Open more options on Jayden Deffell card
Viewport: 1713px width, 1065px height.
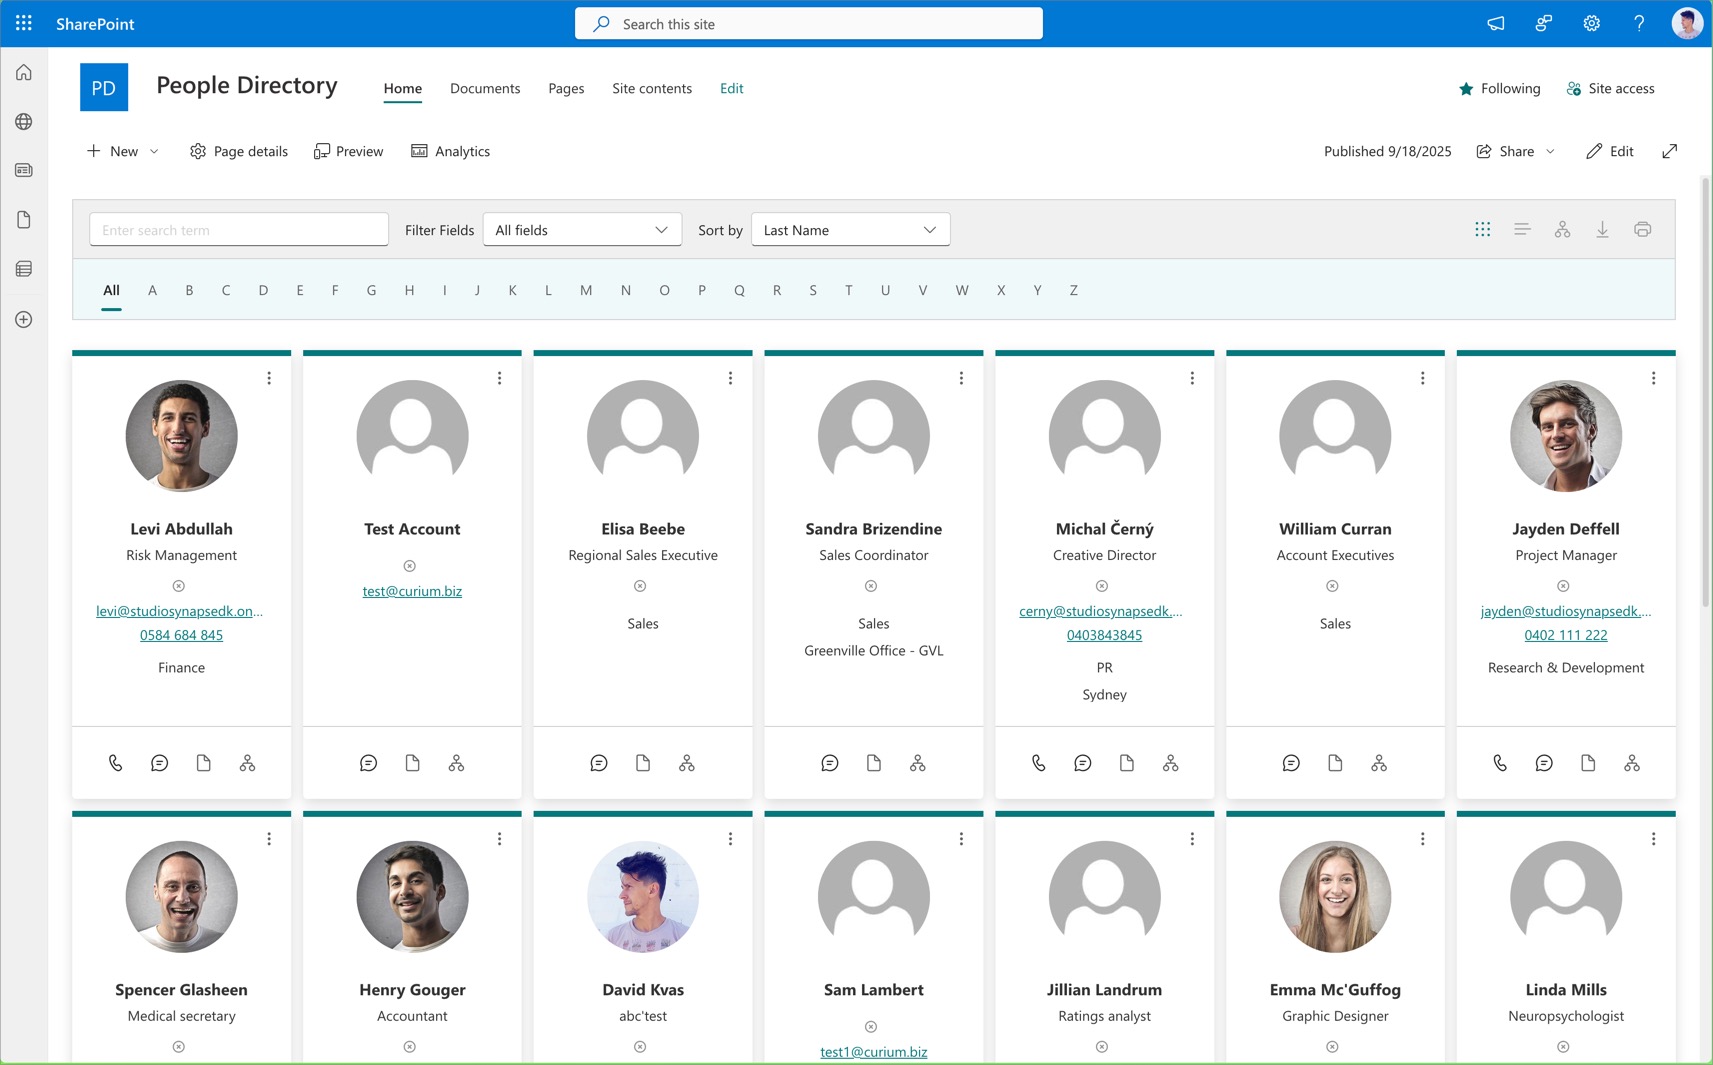click(1653, 378)
